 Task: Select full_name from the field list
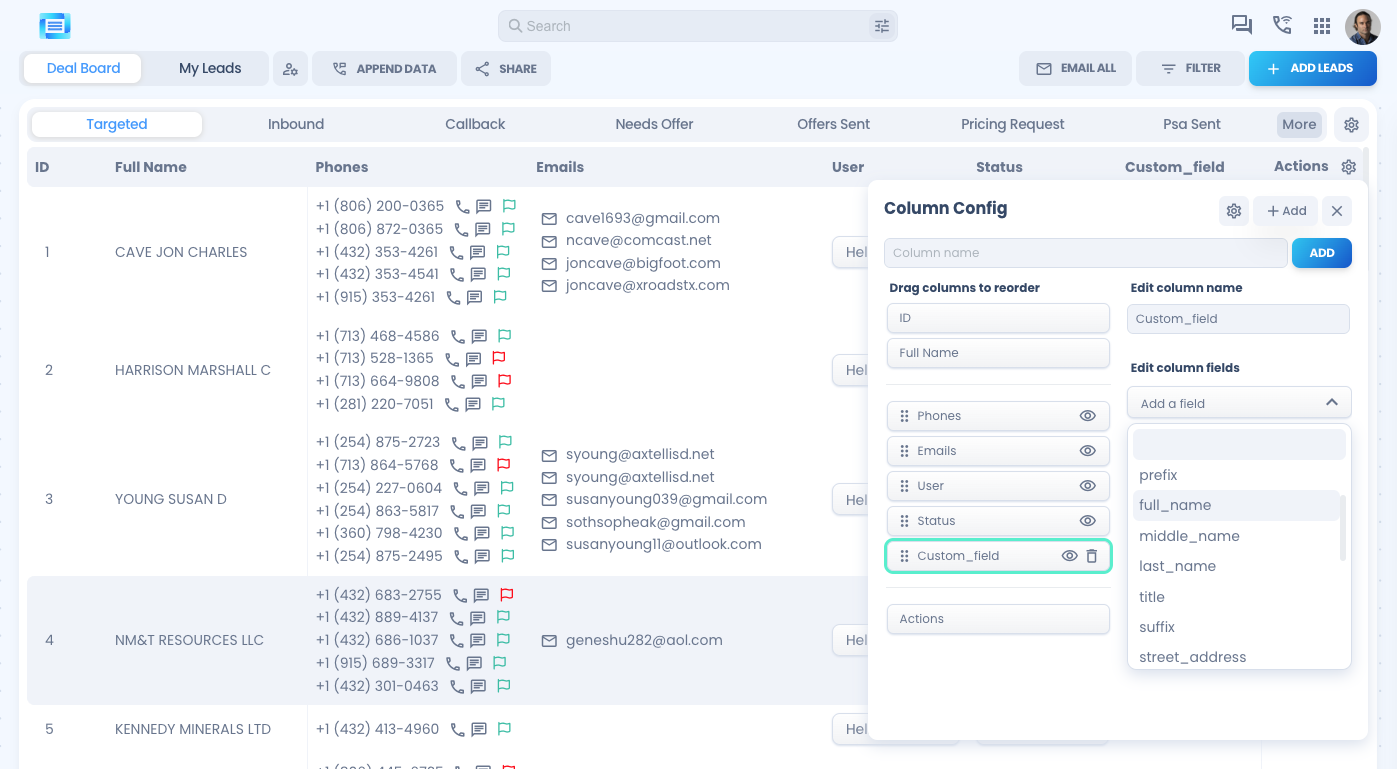[x=1175, y=506]
